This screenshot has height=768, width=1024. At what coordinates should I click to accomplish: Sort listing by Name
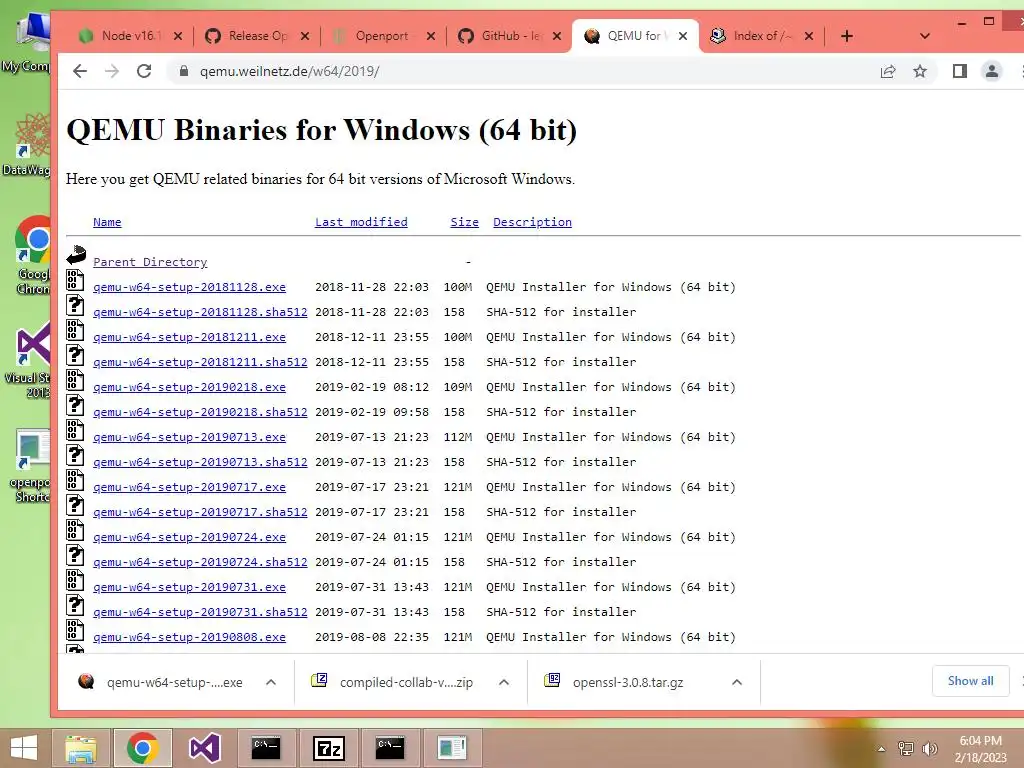(107, 222)
